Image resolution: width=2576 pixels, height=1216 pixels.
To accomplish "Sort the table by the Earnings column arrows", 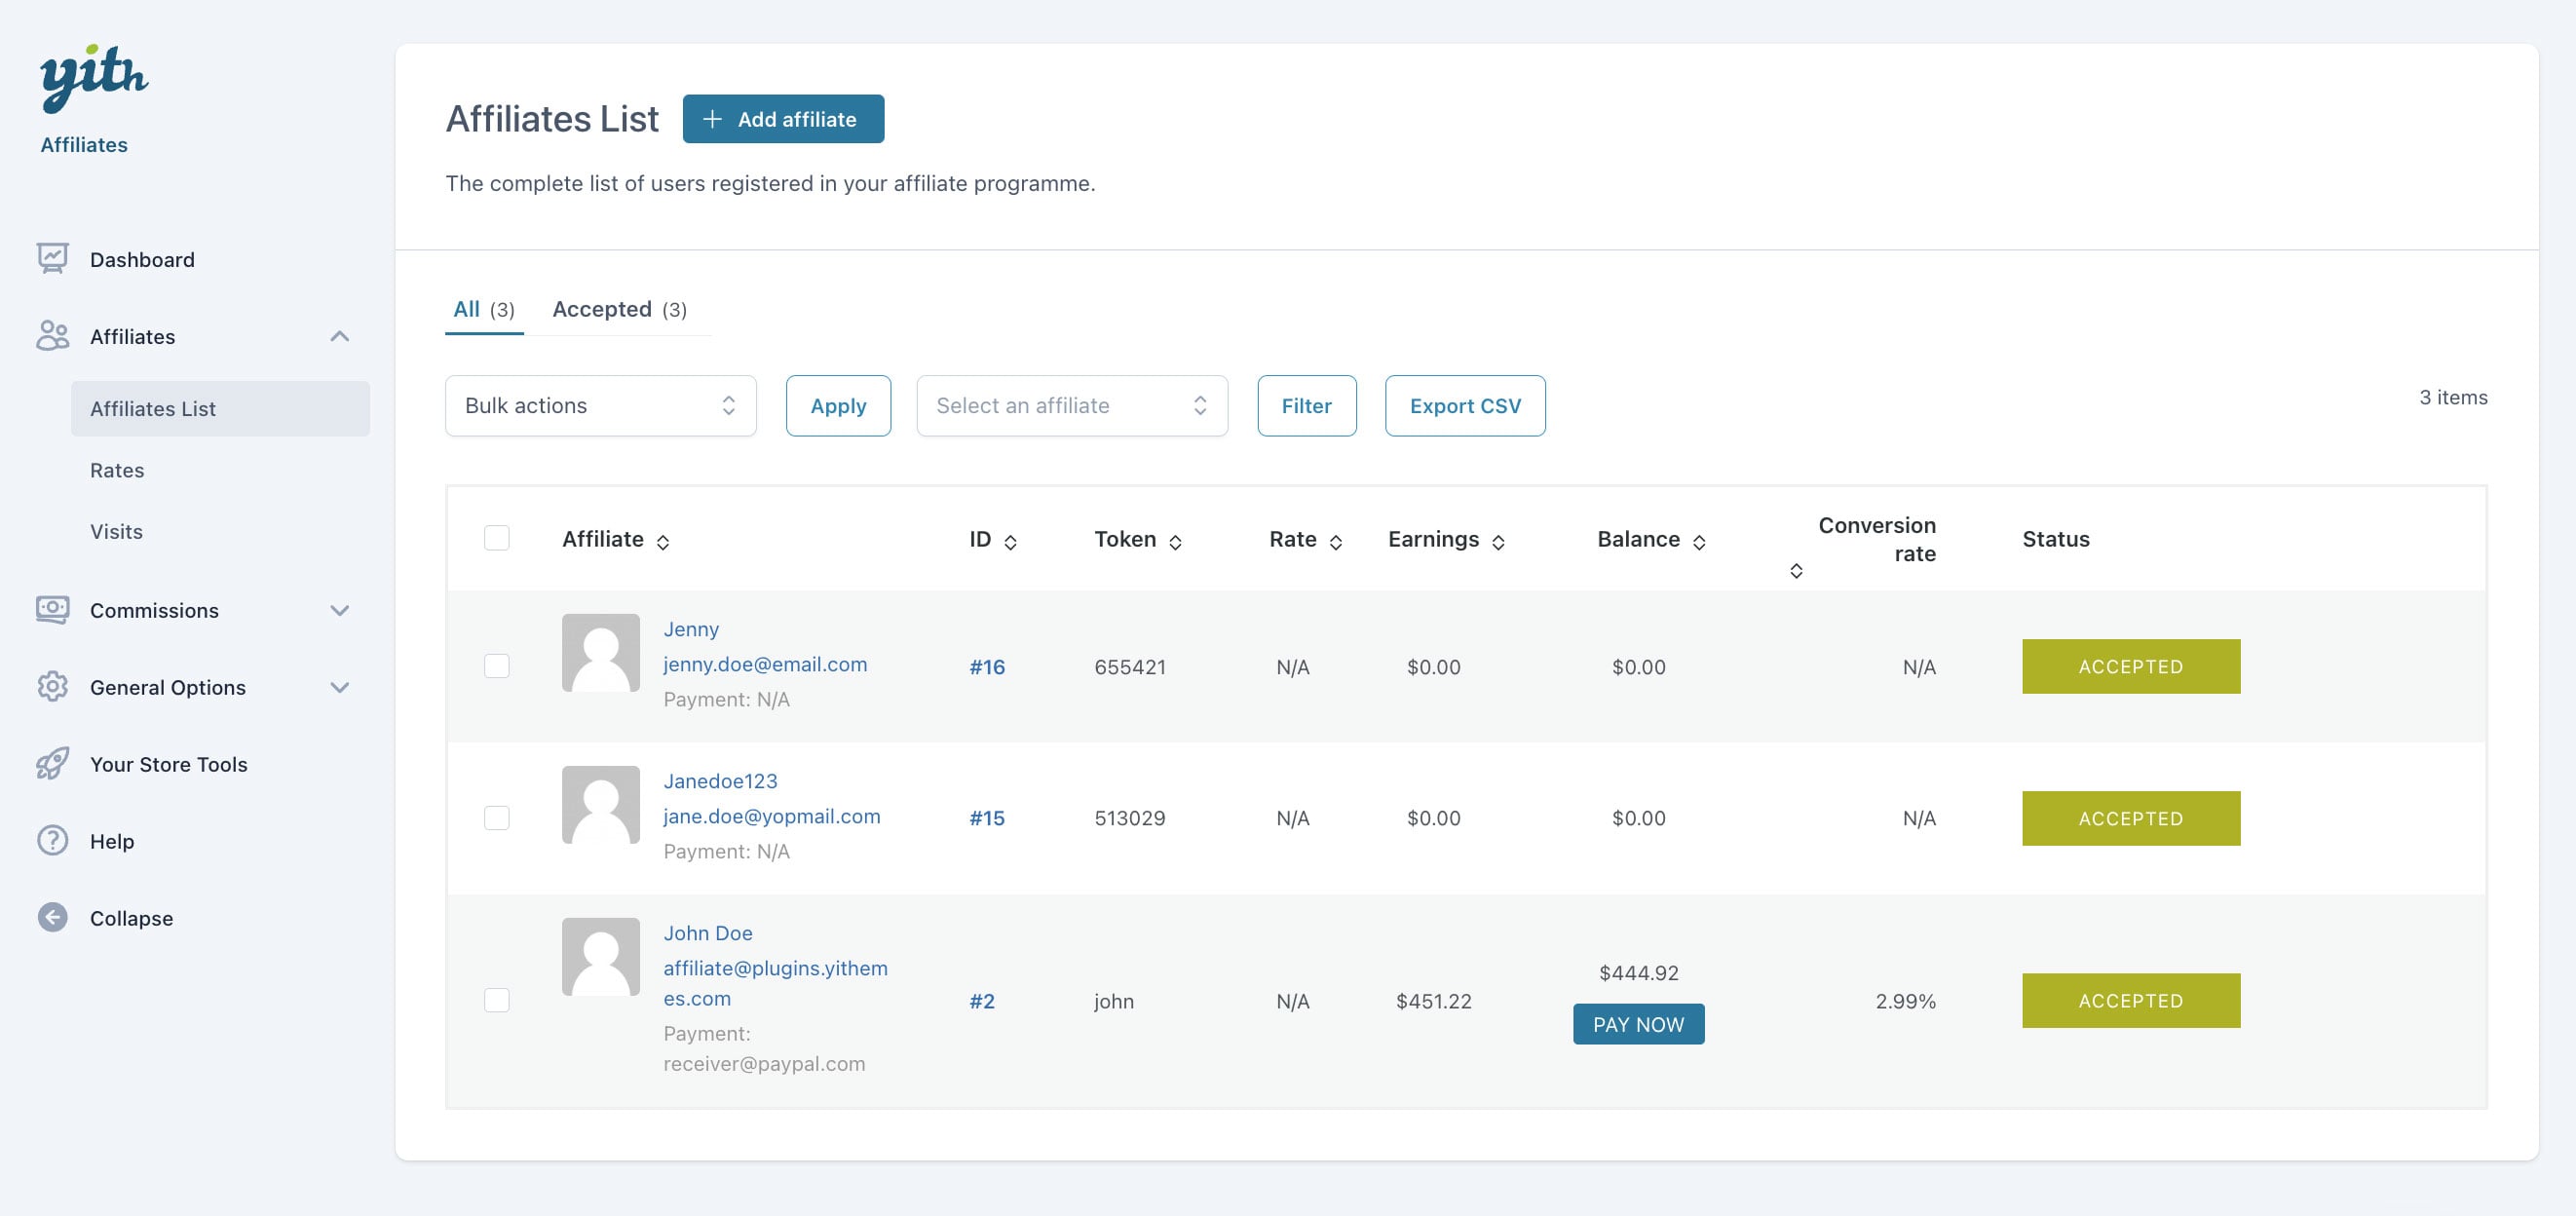I will point(1498,542).
